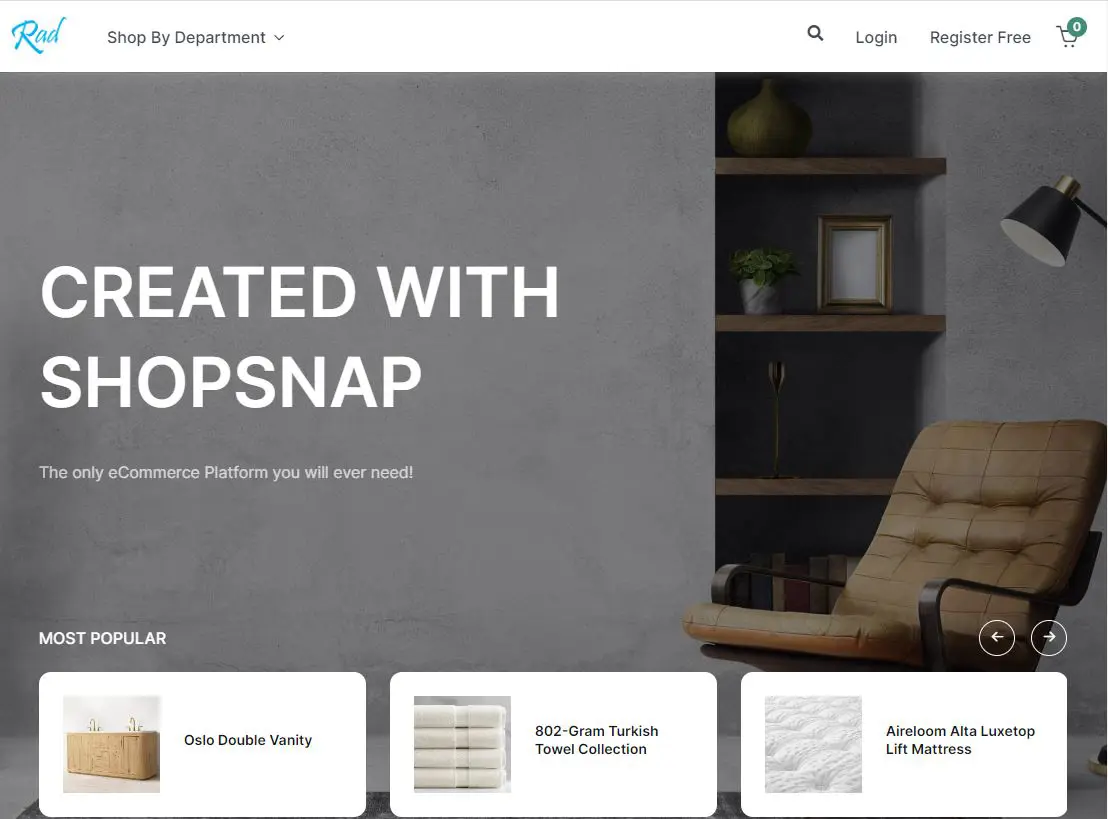Screen dimensions: 1108x819
Task: Select Aireloom Alta Luxetop Lift Mattress title
Action: click(960, 740)
